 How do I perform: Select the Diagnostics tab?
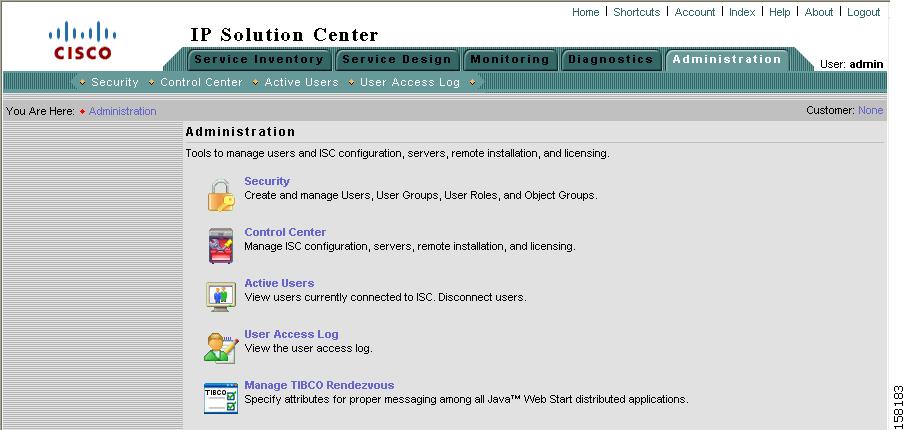pos(610,59)
